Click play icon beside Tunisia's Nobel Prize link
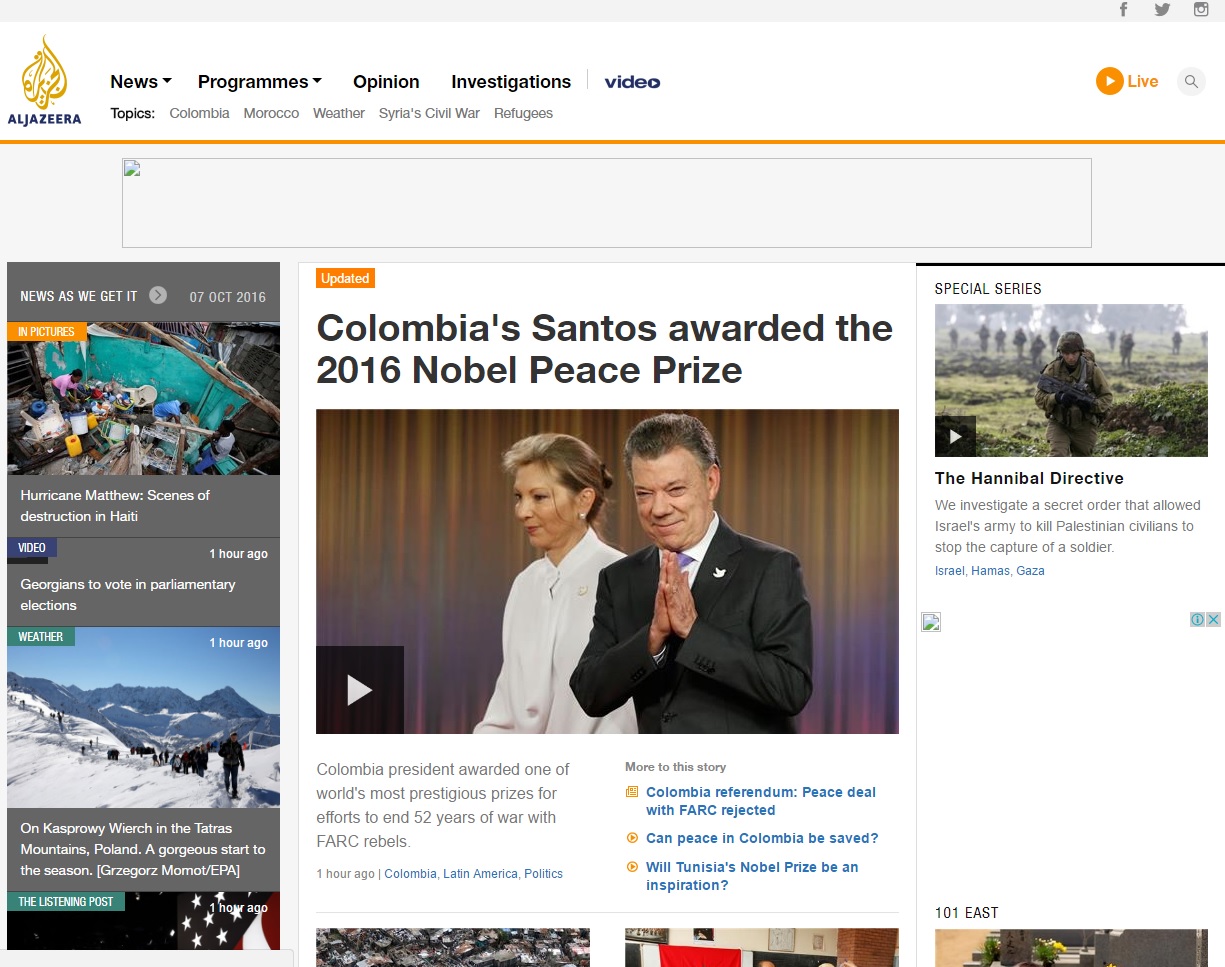Image resolution: width=1225 pixels, height=967 pixels. (x=632, y=867)
